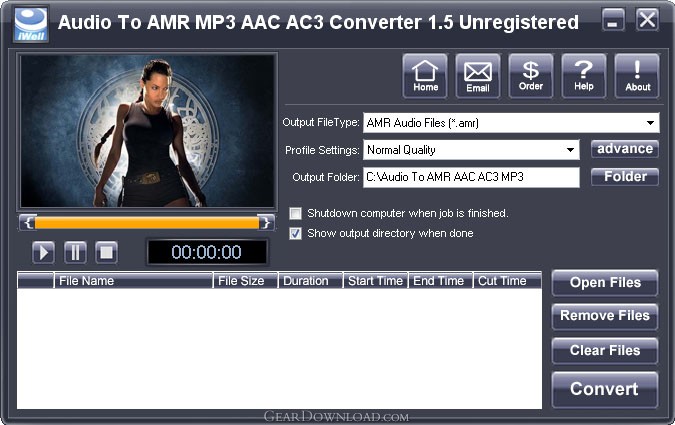Pause playback with the Pause button
Image resolution: width=675 pixels, height=425 pixels.
[x=75, y=252]
